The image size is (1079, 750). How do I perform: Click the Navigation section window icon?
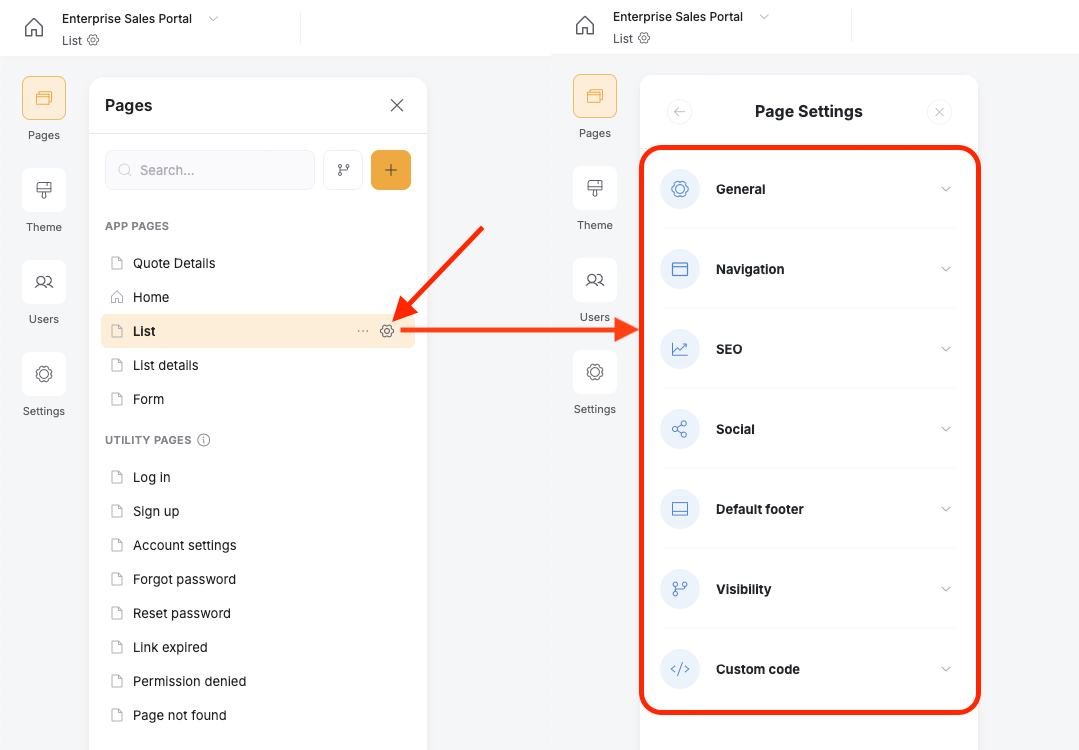[x=680, y=269]
